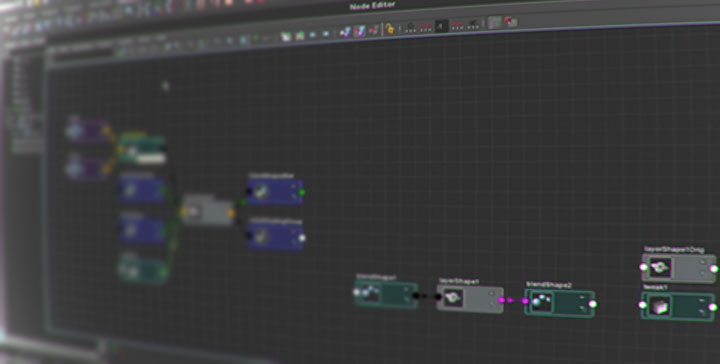720x364 pixels.
Task: Click the first green toolbar icon at left
Action: (x=286, y=37)
